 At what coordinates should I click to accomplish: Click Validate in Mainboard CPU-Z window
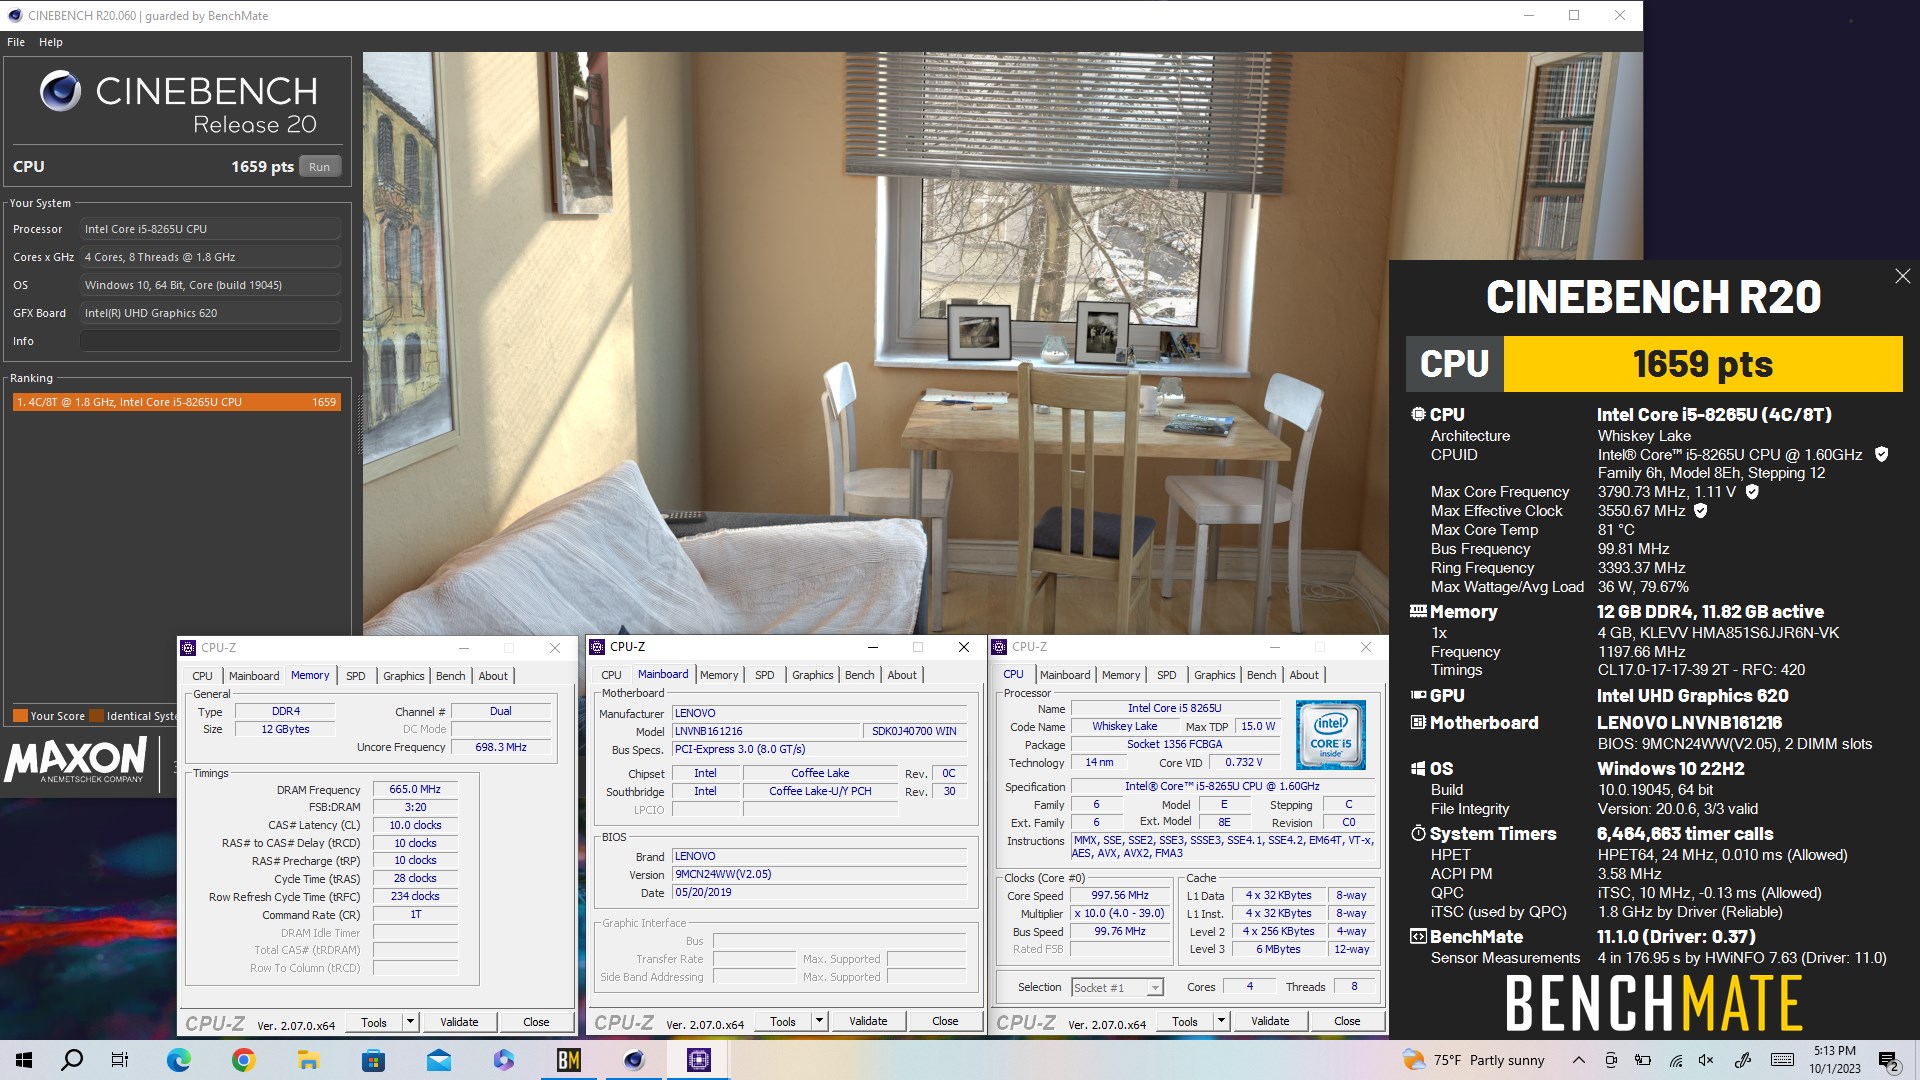tap(868, 1021)
